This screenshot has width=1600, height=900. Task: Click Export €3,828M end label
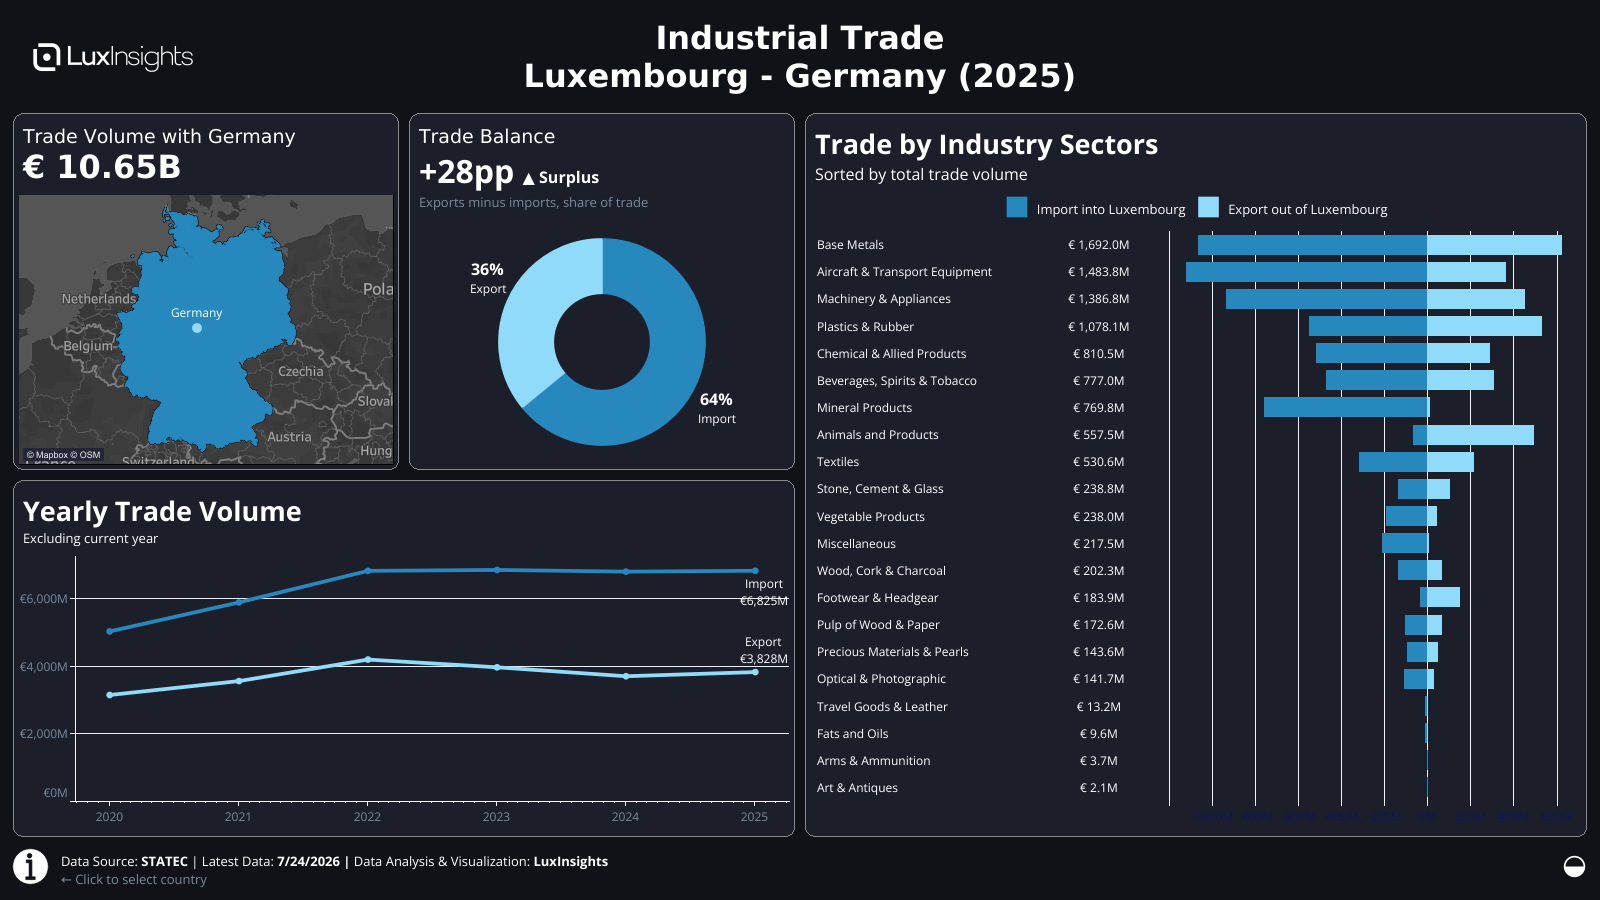764,650
